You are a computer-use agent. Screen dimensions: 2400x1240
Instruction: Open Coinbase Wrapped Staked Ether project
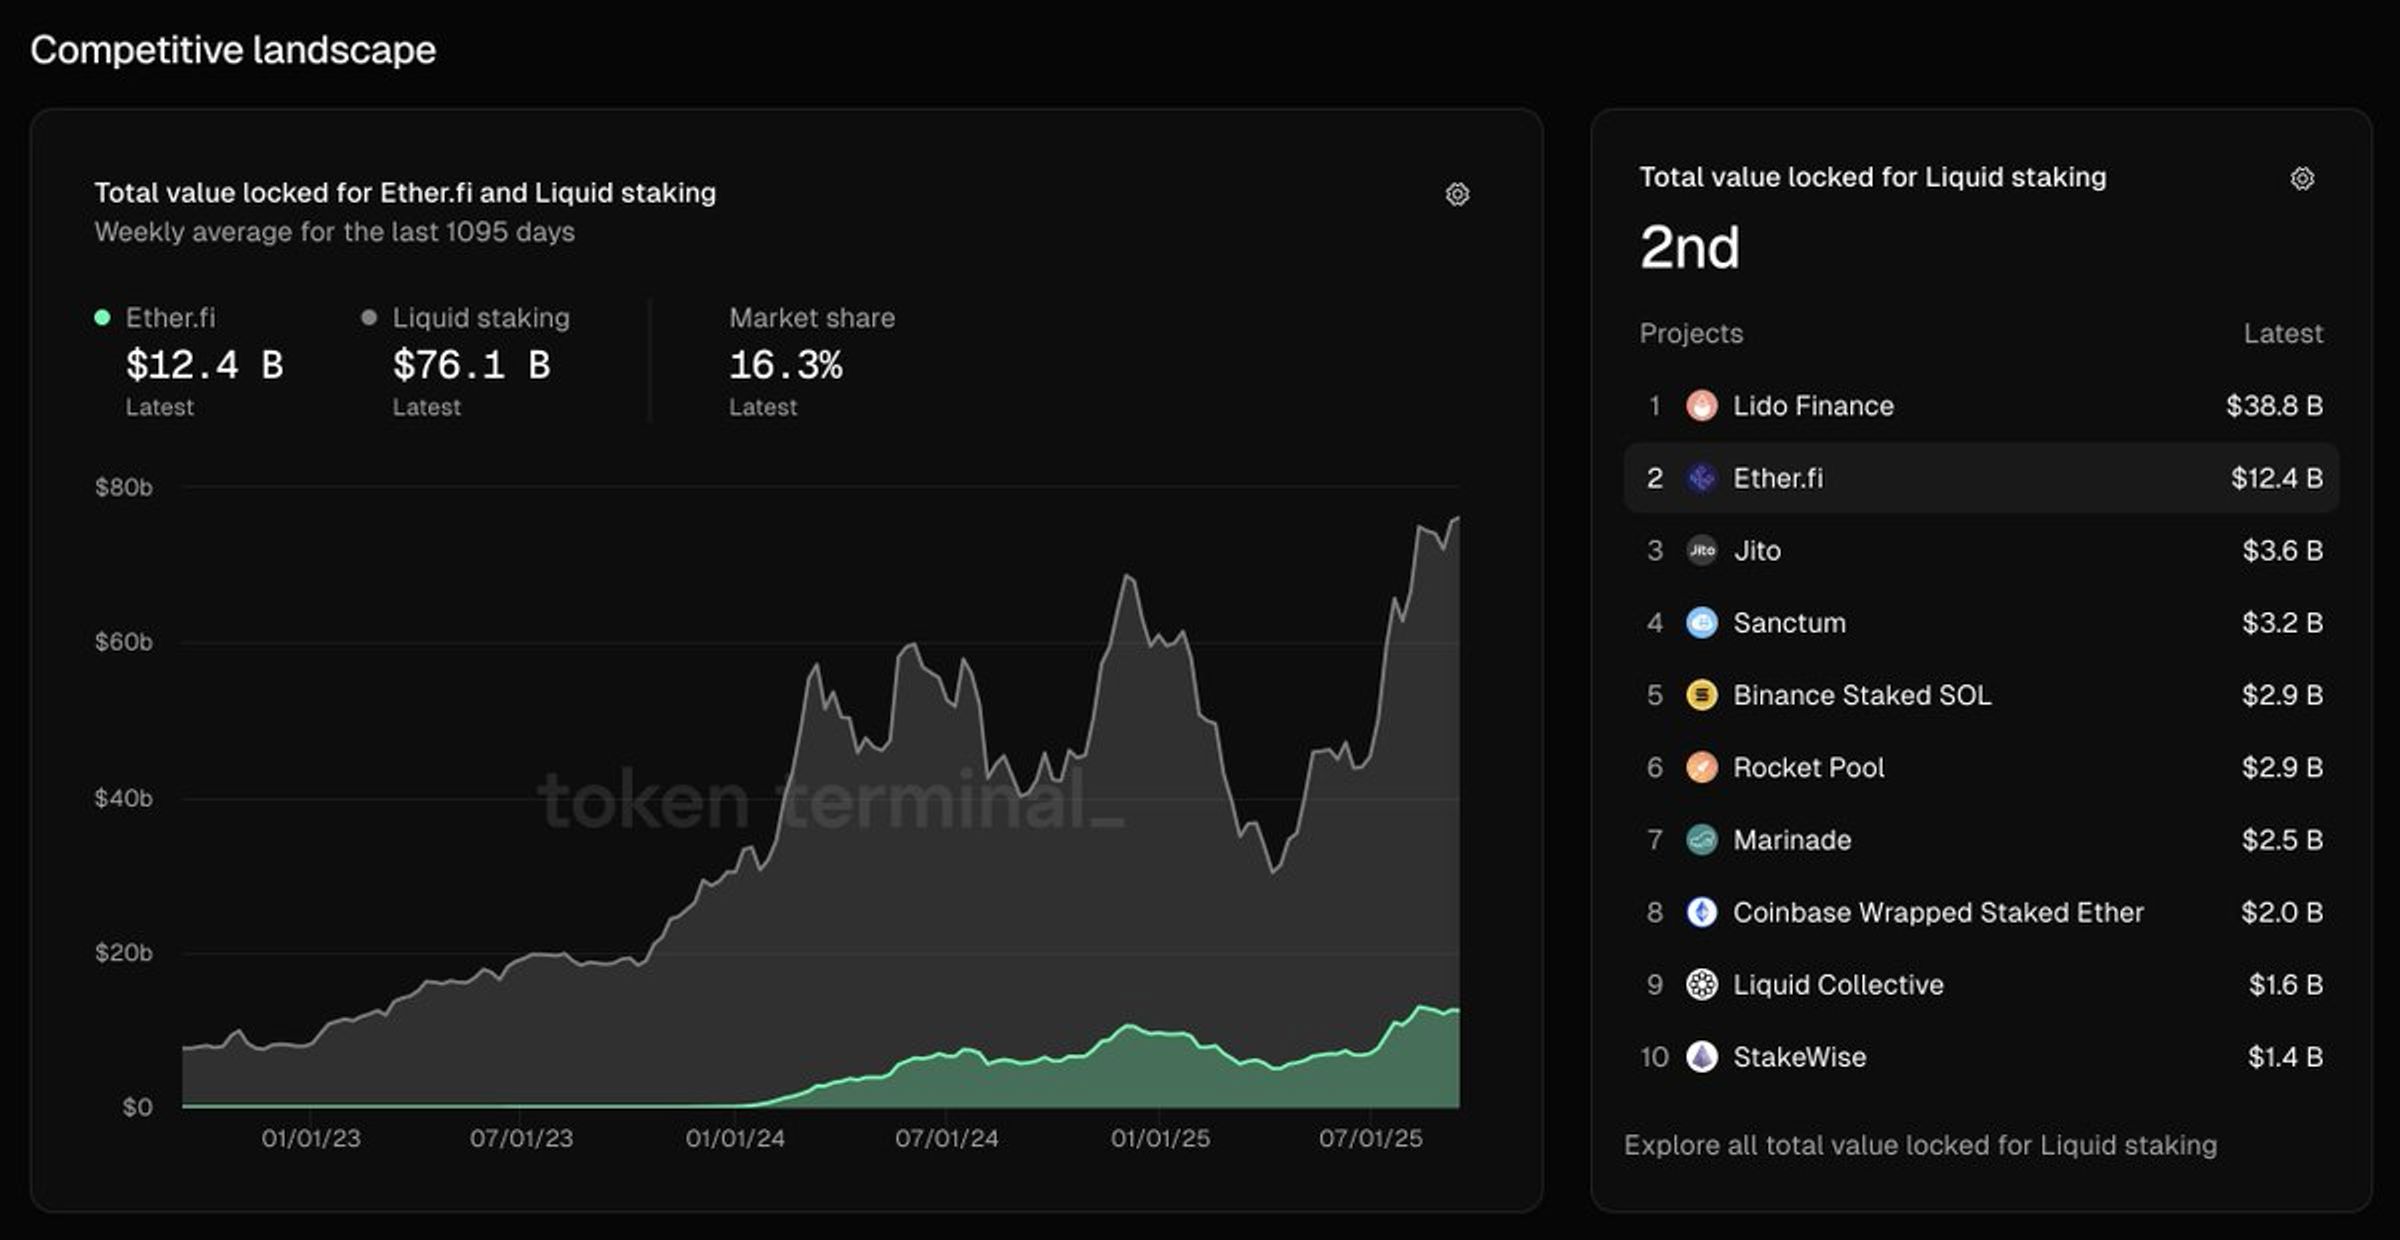coord(1938,912)
